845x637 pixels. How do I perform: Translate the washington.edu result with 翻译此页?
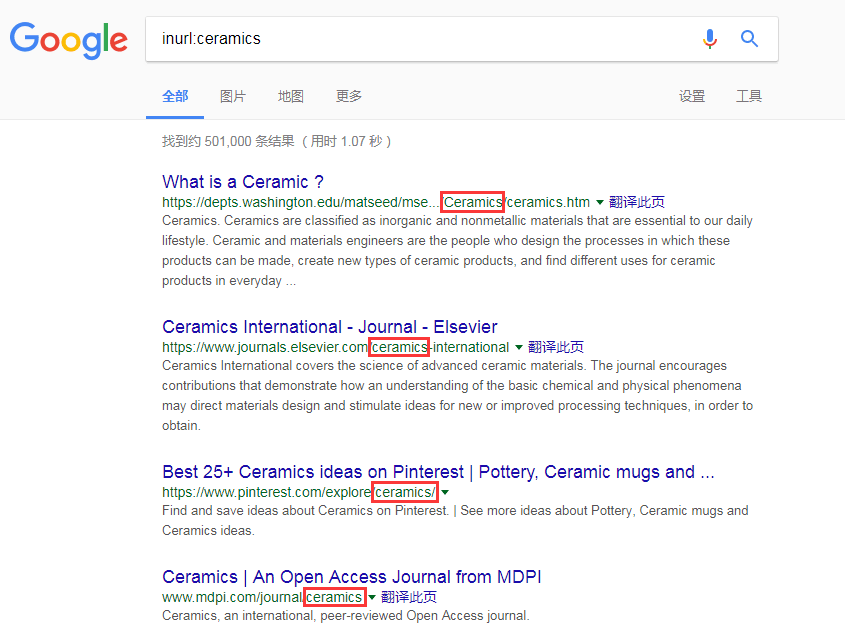coord(636,202)
